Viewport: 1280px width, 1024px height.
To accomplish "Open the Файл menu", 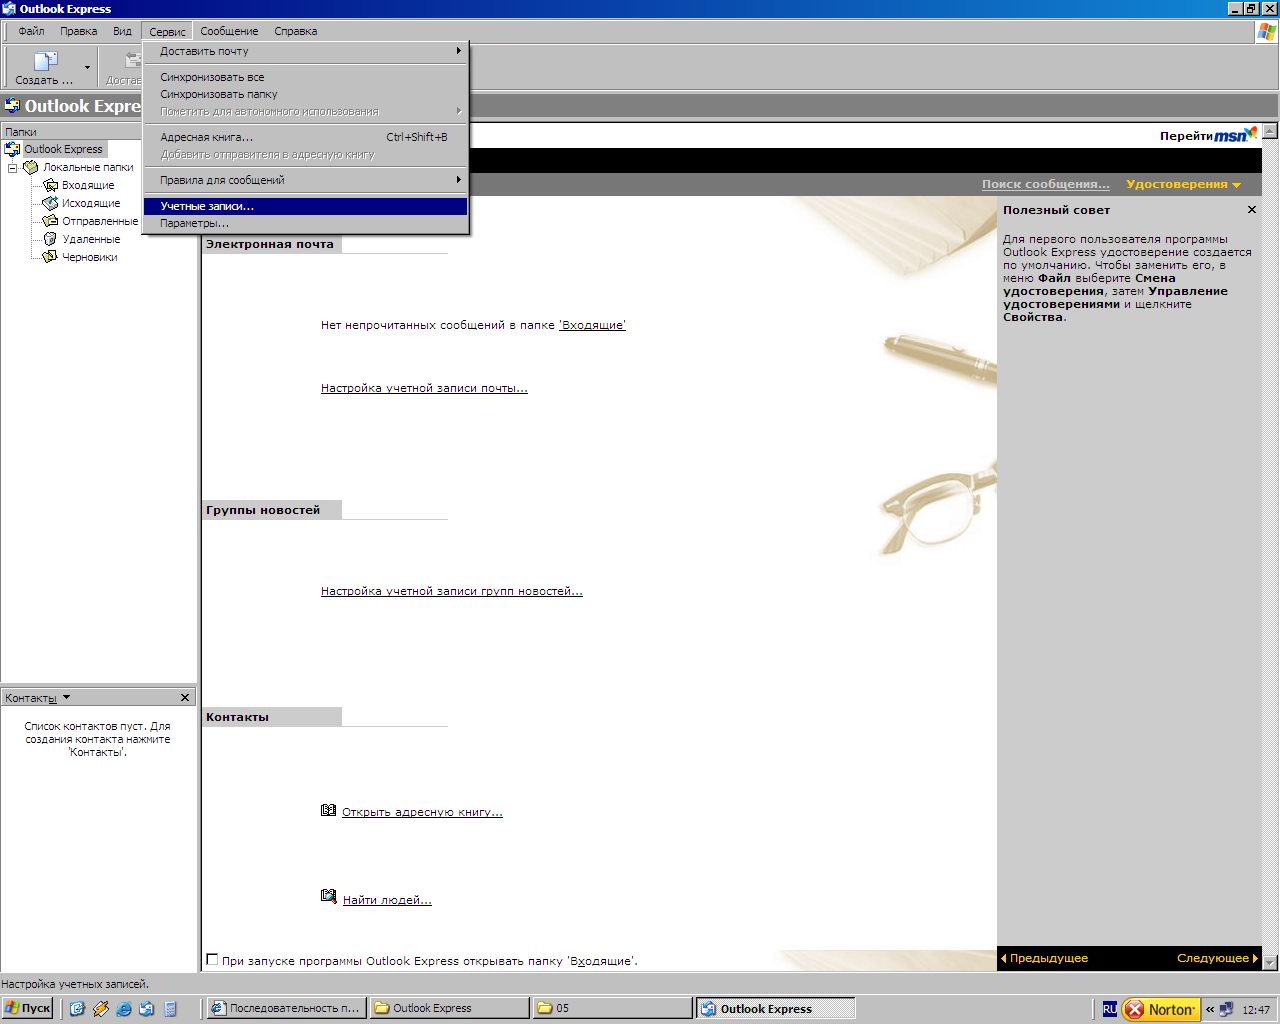I will pyautogui.click(x=31, y=31).
